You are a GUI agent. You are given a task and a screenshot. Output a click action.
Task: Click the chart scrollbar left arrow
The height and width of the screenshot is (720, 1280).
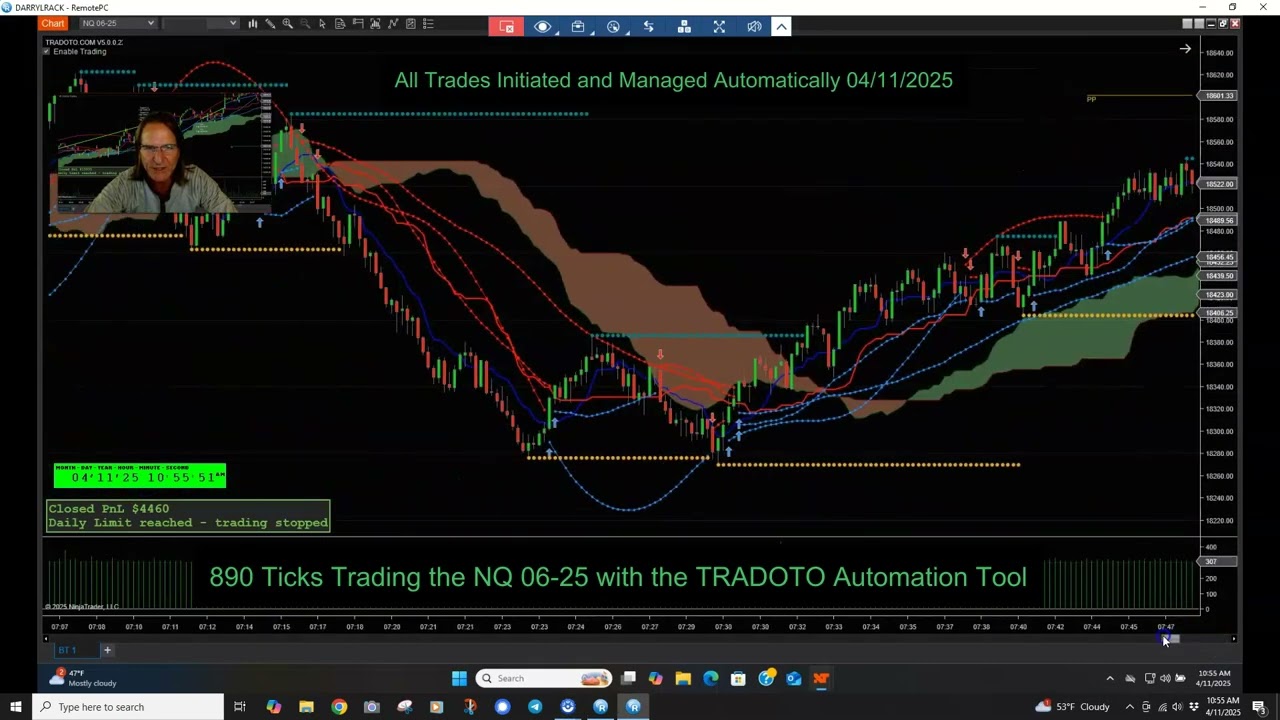pyautogui.click(x=46, y=639)
